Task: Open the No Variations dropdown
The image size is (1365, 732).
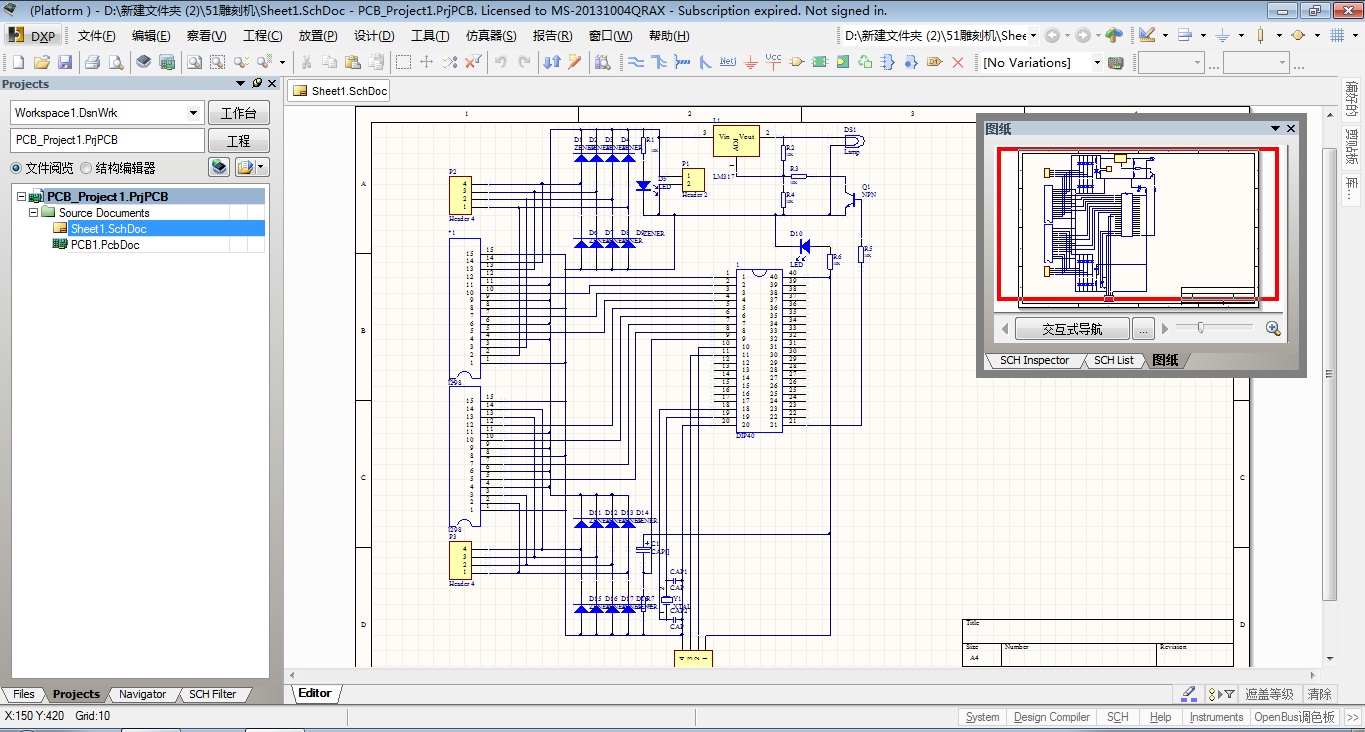Action: point(1096,62)
